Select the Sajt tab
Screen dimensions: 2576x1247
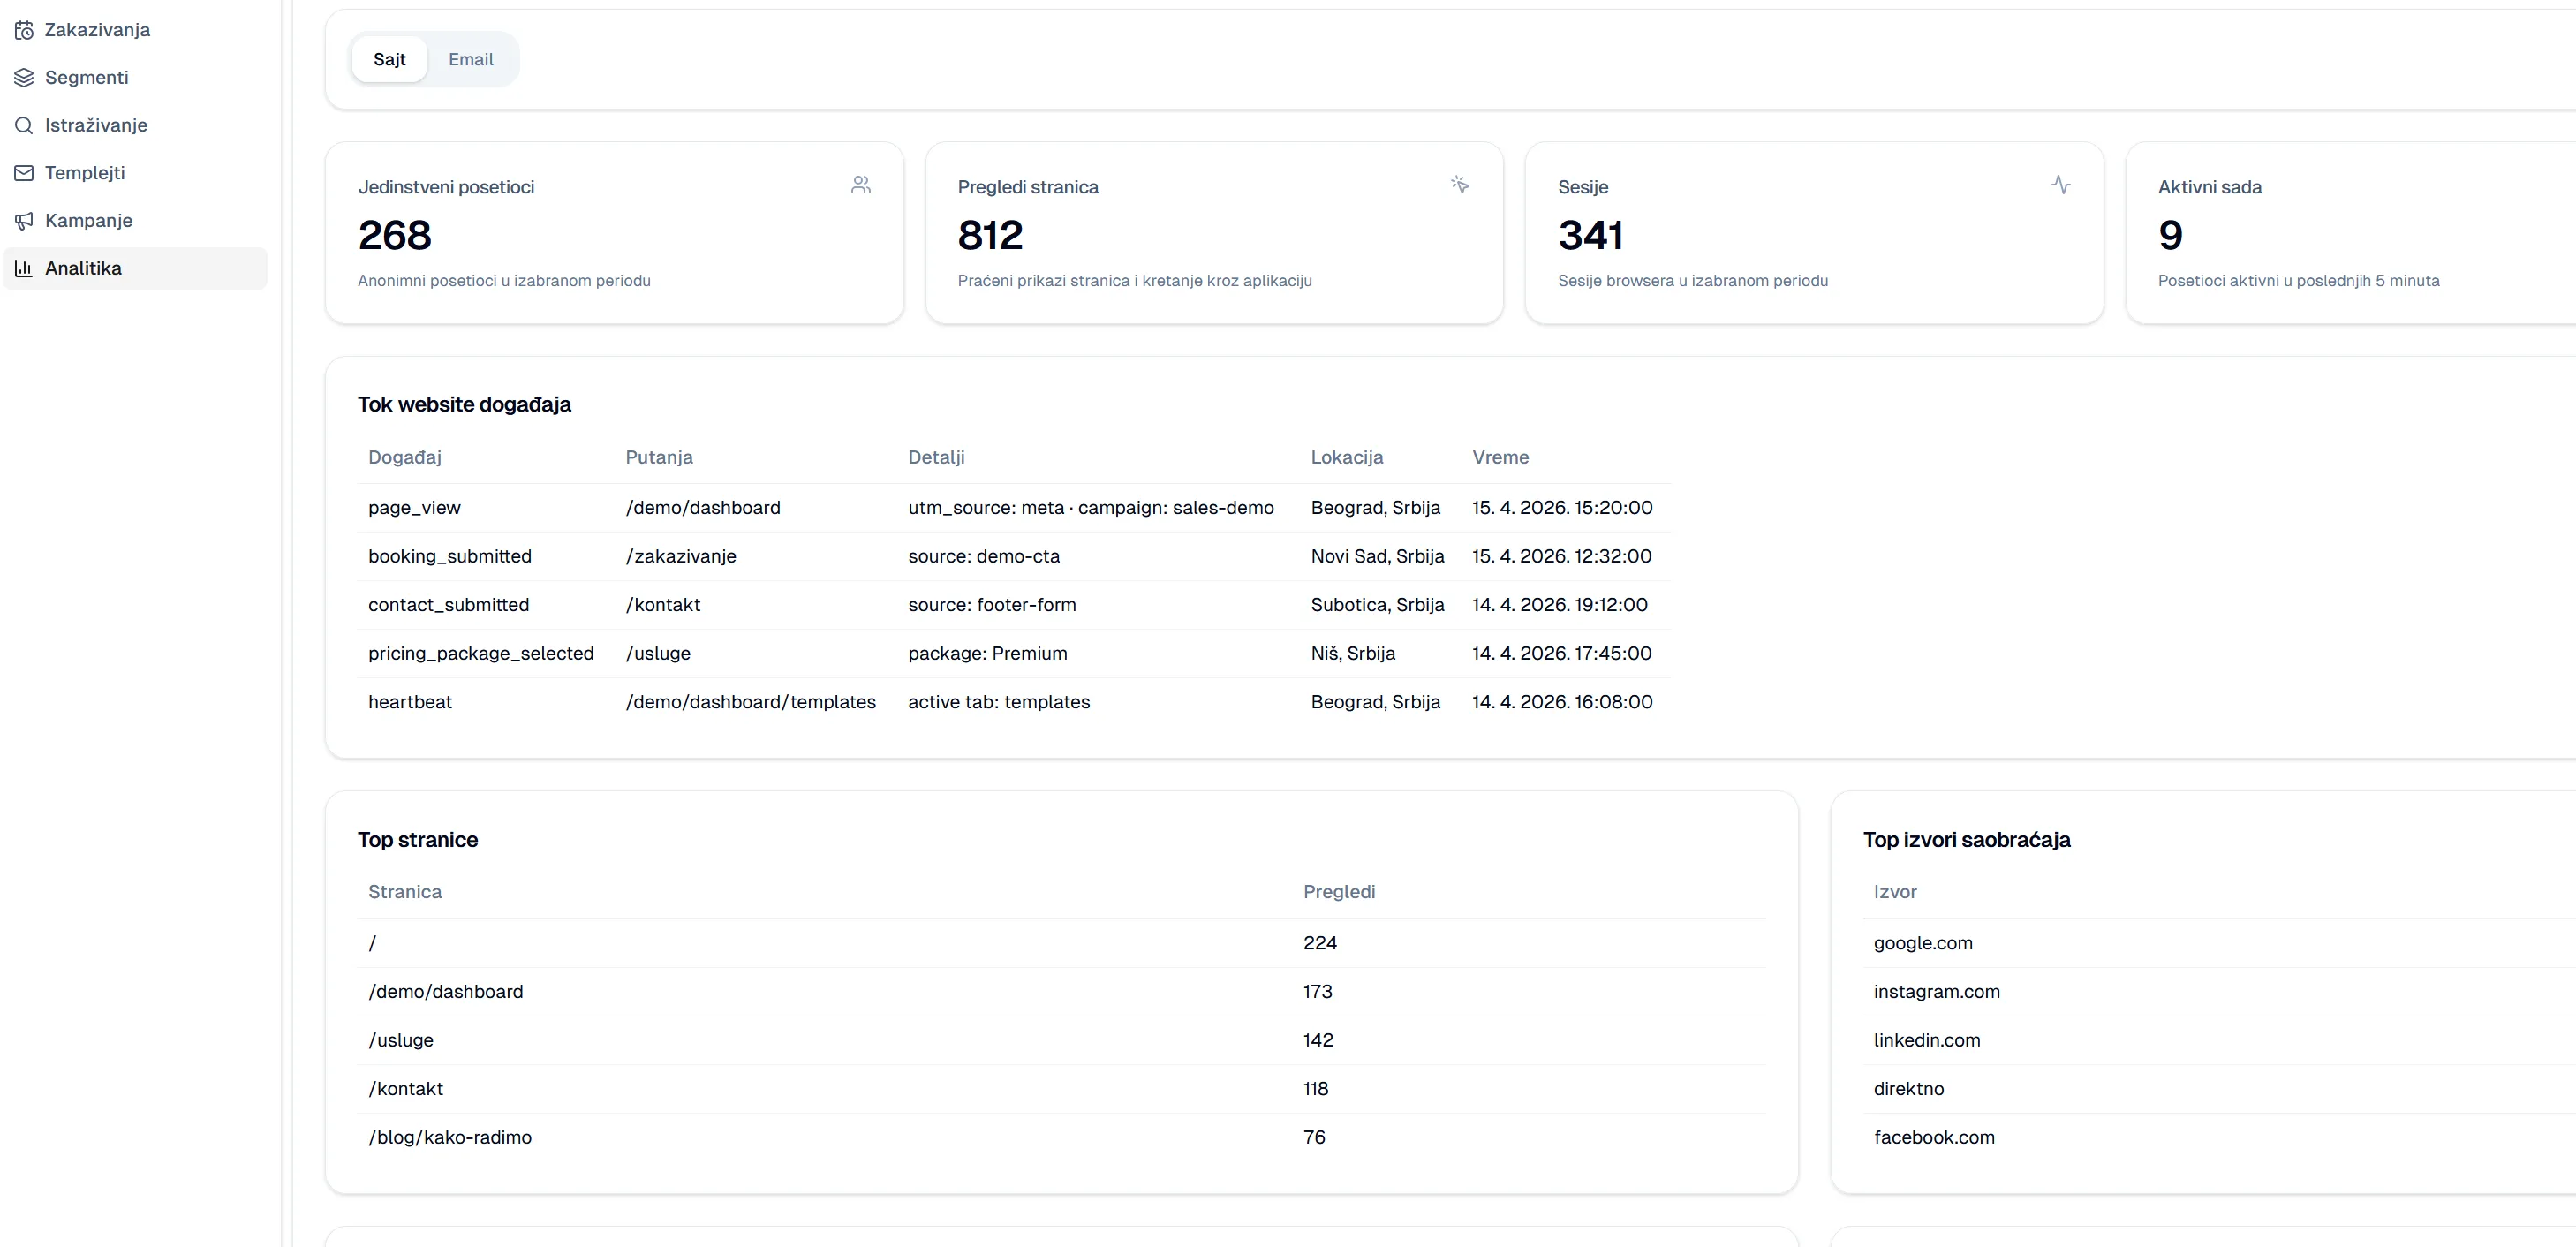pyautogui.click(x=389, y=60)
